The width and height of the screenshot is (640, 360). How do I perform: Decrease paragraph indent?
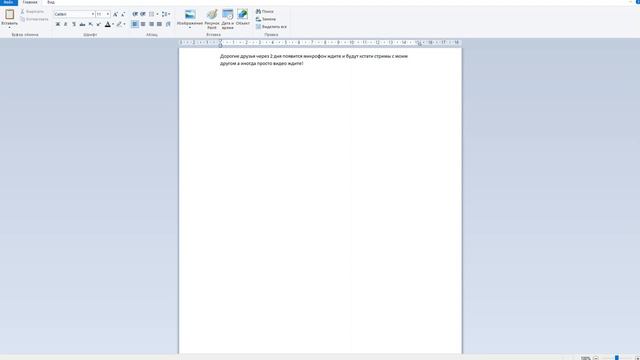[x=135, y=14]
